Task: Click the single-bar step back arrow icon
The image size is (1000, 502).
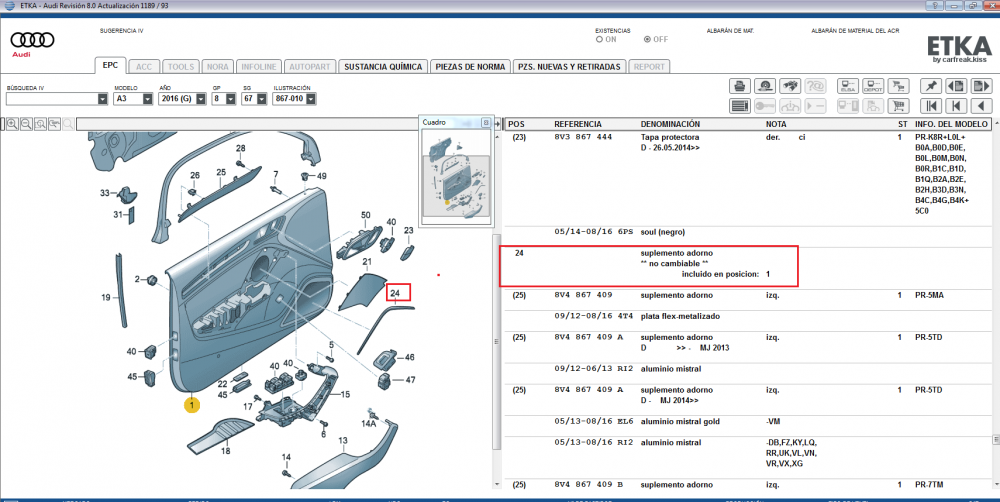Action: [956, 106]
